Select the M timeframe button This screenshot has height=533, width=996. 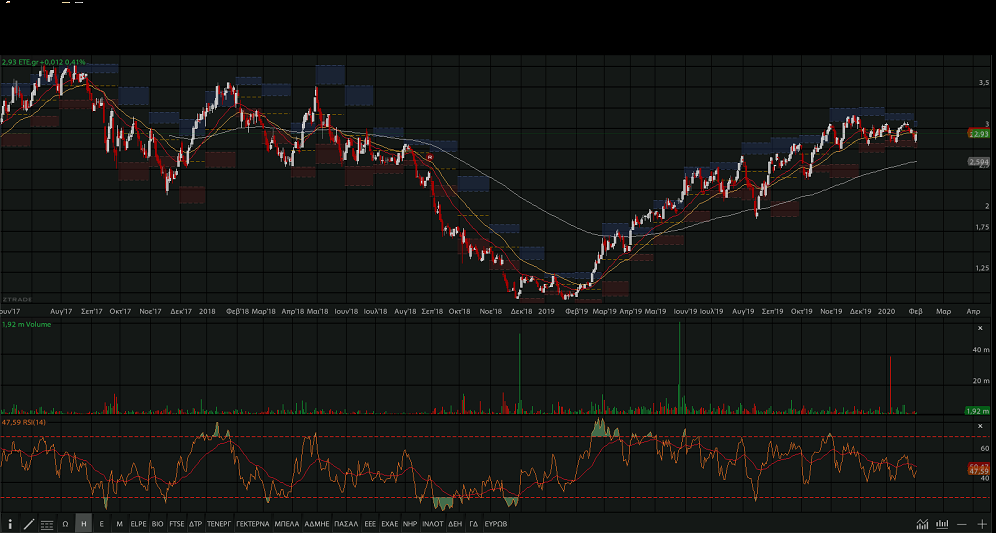[119, 523]
